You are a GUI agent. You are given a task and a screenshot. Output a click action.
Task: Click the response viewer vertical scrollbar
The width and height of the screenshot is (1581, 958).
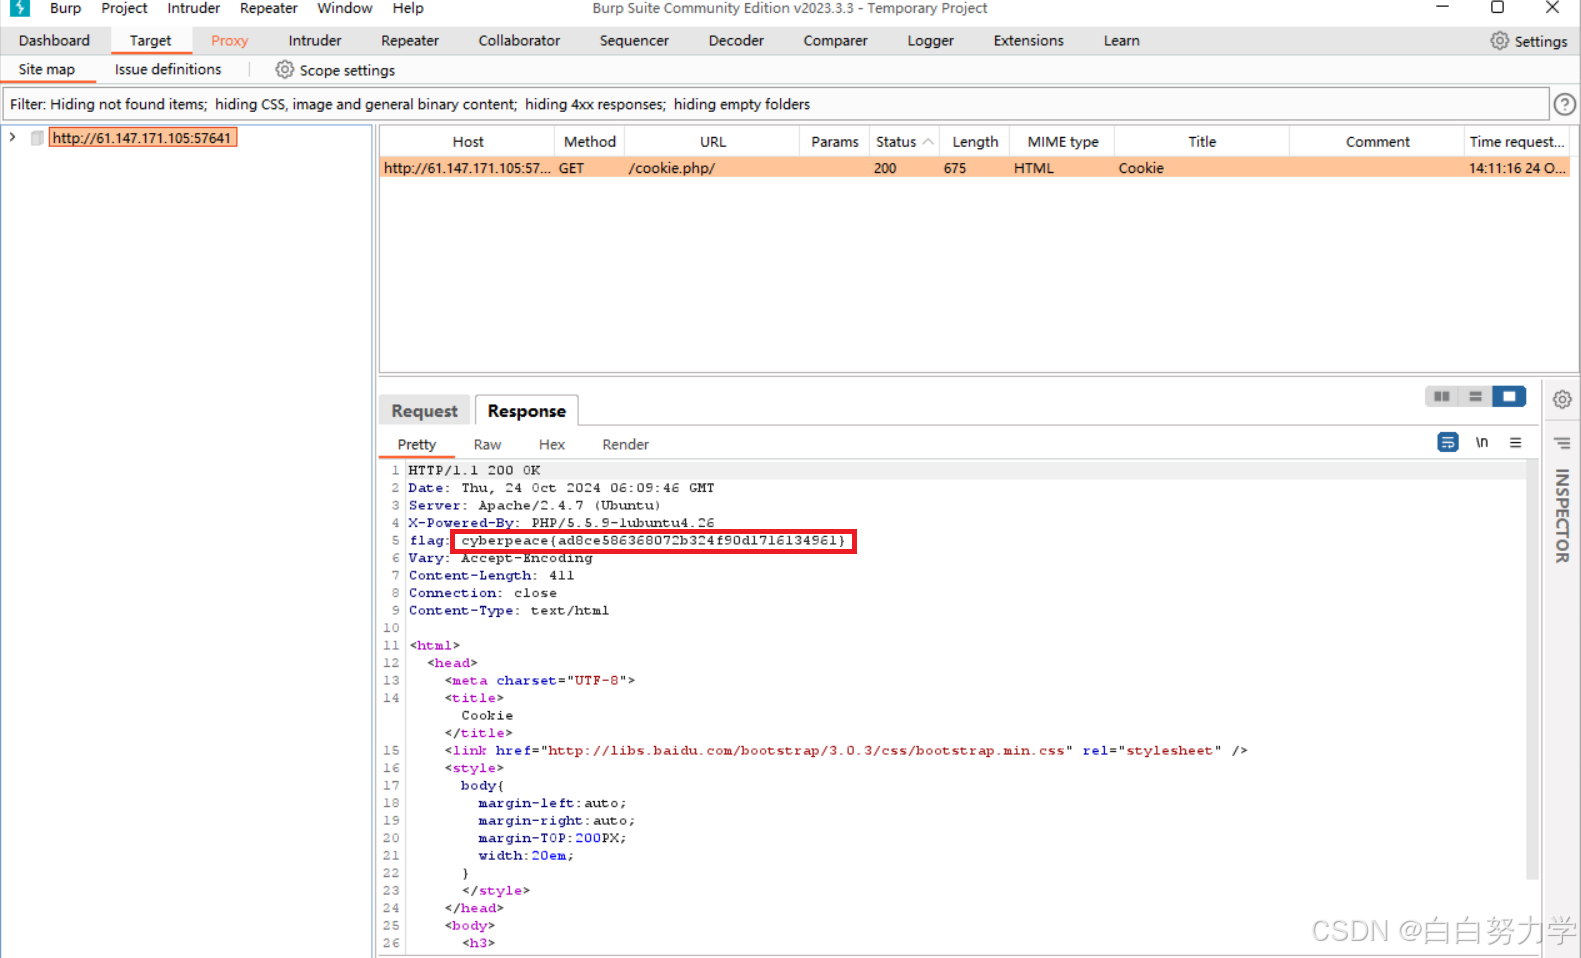[x=1532, y=670]
